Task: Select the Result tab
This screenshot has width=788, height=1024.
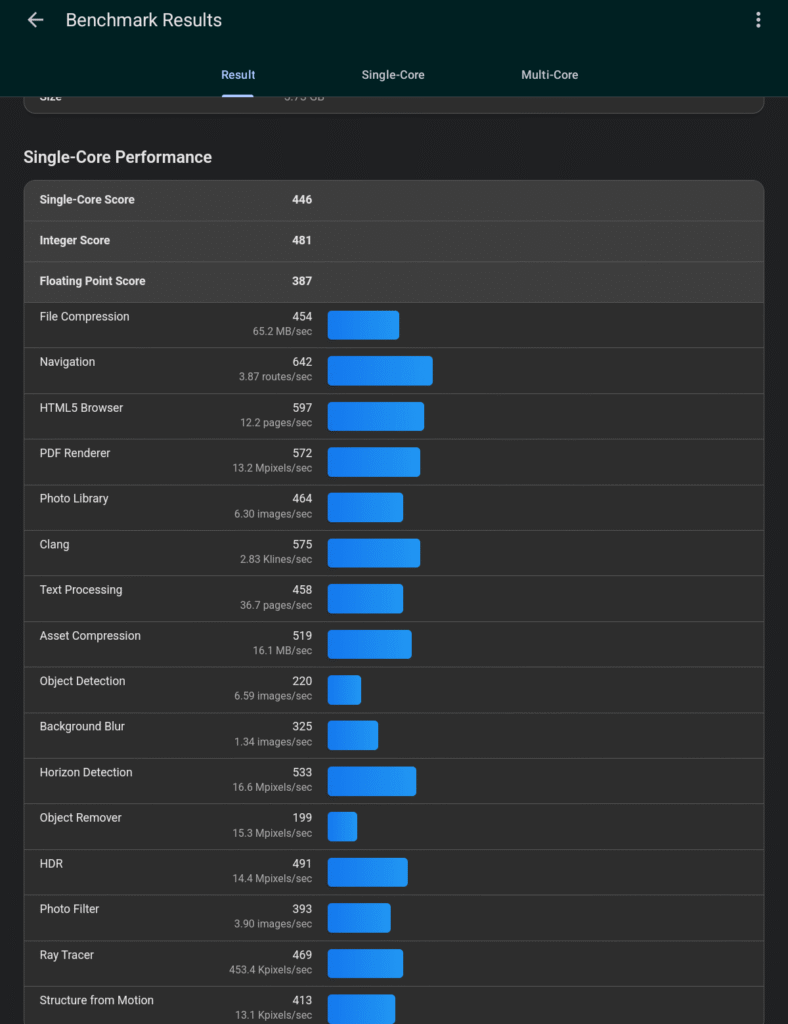Action: [238, 75]
